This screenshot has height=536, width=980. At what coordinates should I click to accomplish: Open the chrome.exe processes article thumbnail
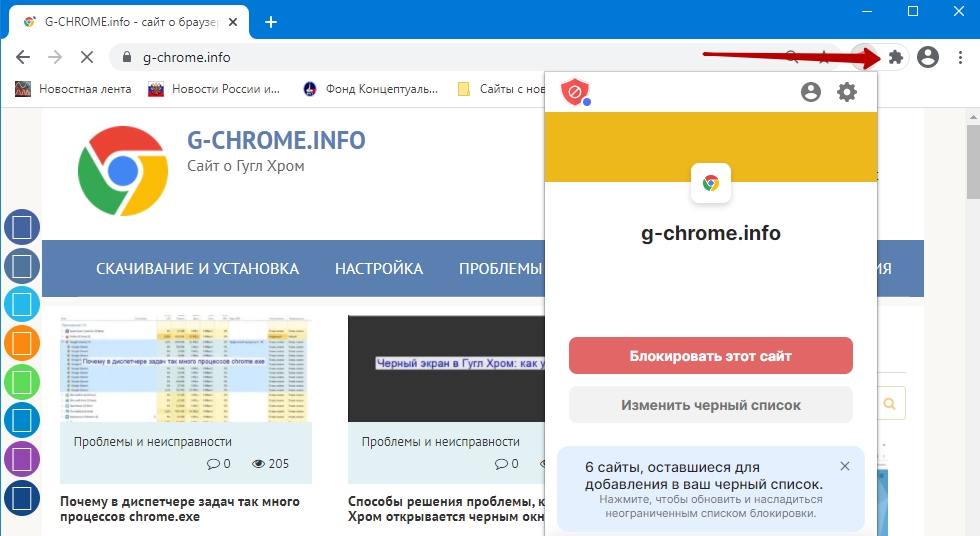tap(186, 368)
